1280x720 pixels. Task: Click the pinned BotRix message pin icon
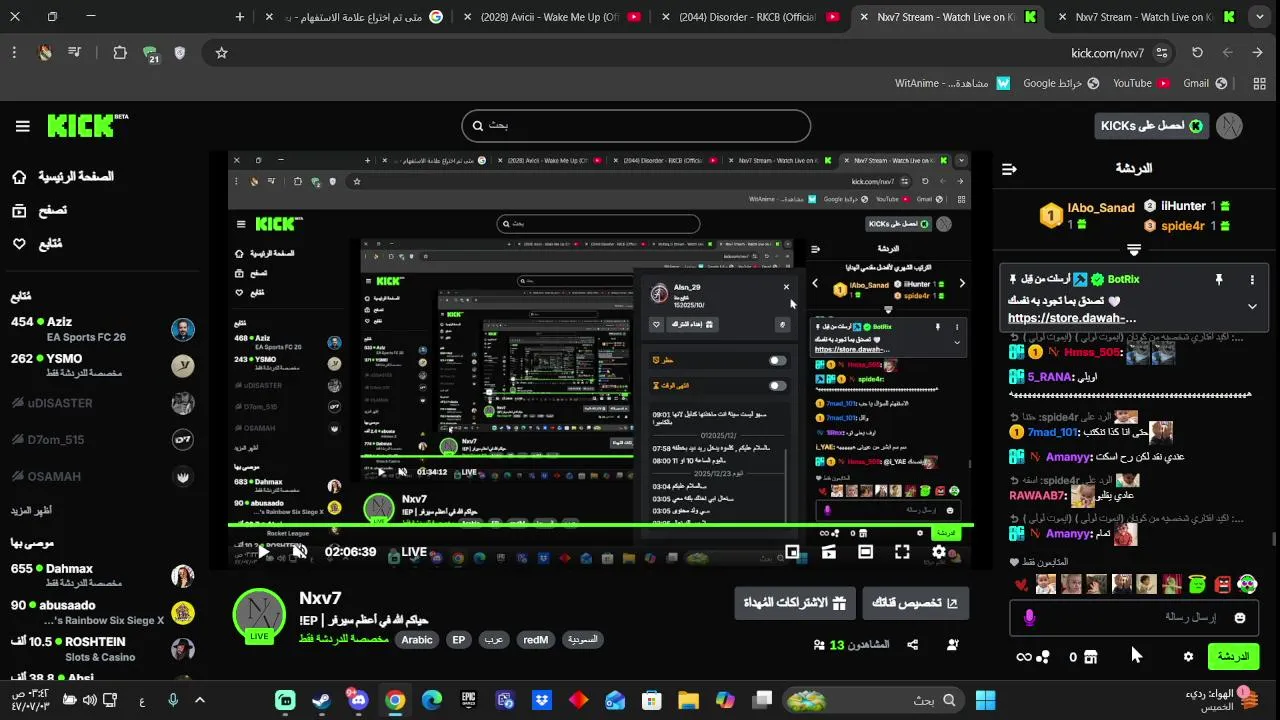tap(1218, 280)
